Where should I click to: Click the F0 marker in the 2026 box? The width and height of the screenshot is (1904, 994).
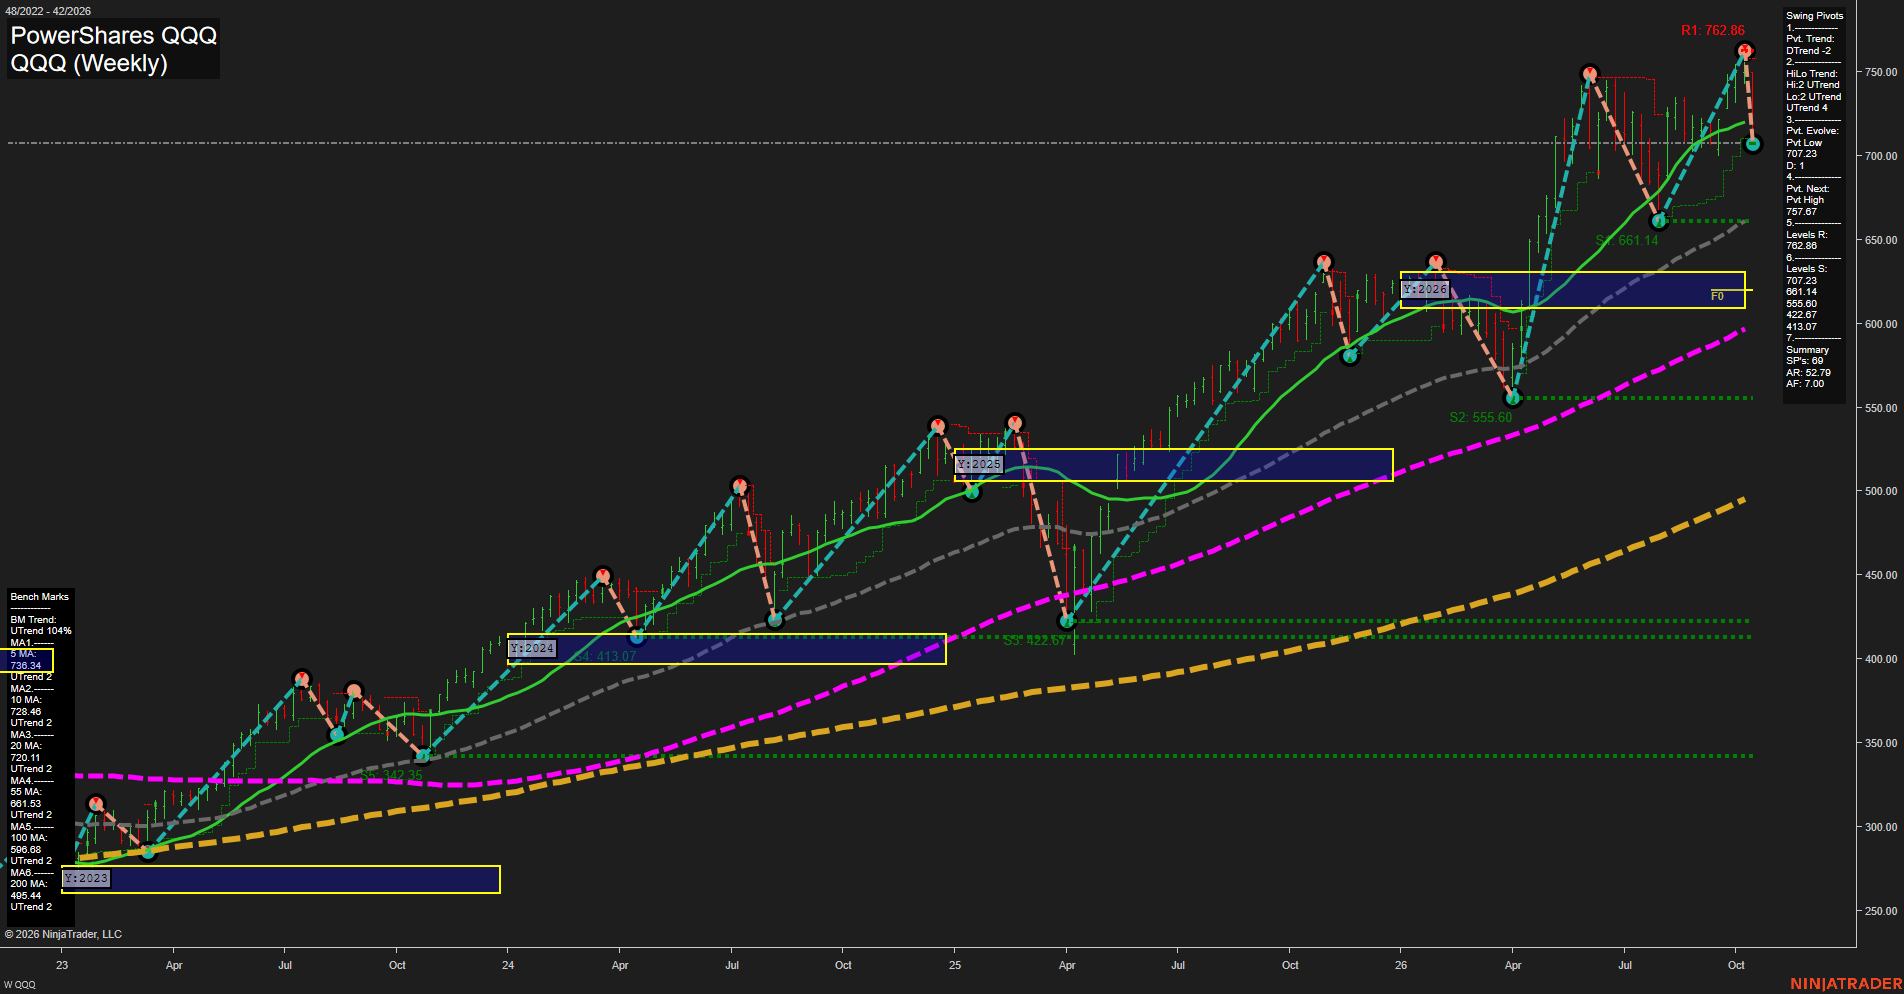(x=1717, y=296)
